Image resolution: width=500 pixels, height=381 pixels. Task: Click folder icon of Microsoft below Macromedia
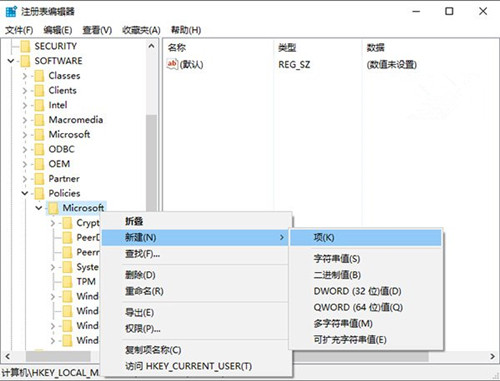[x=39, y=134]
